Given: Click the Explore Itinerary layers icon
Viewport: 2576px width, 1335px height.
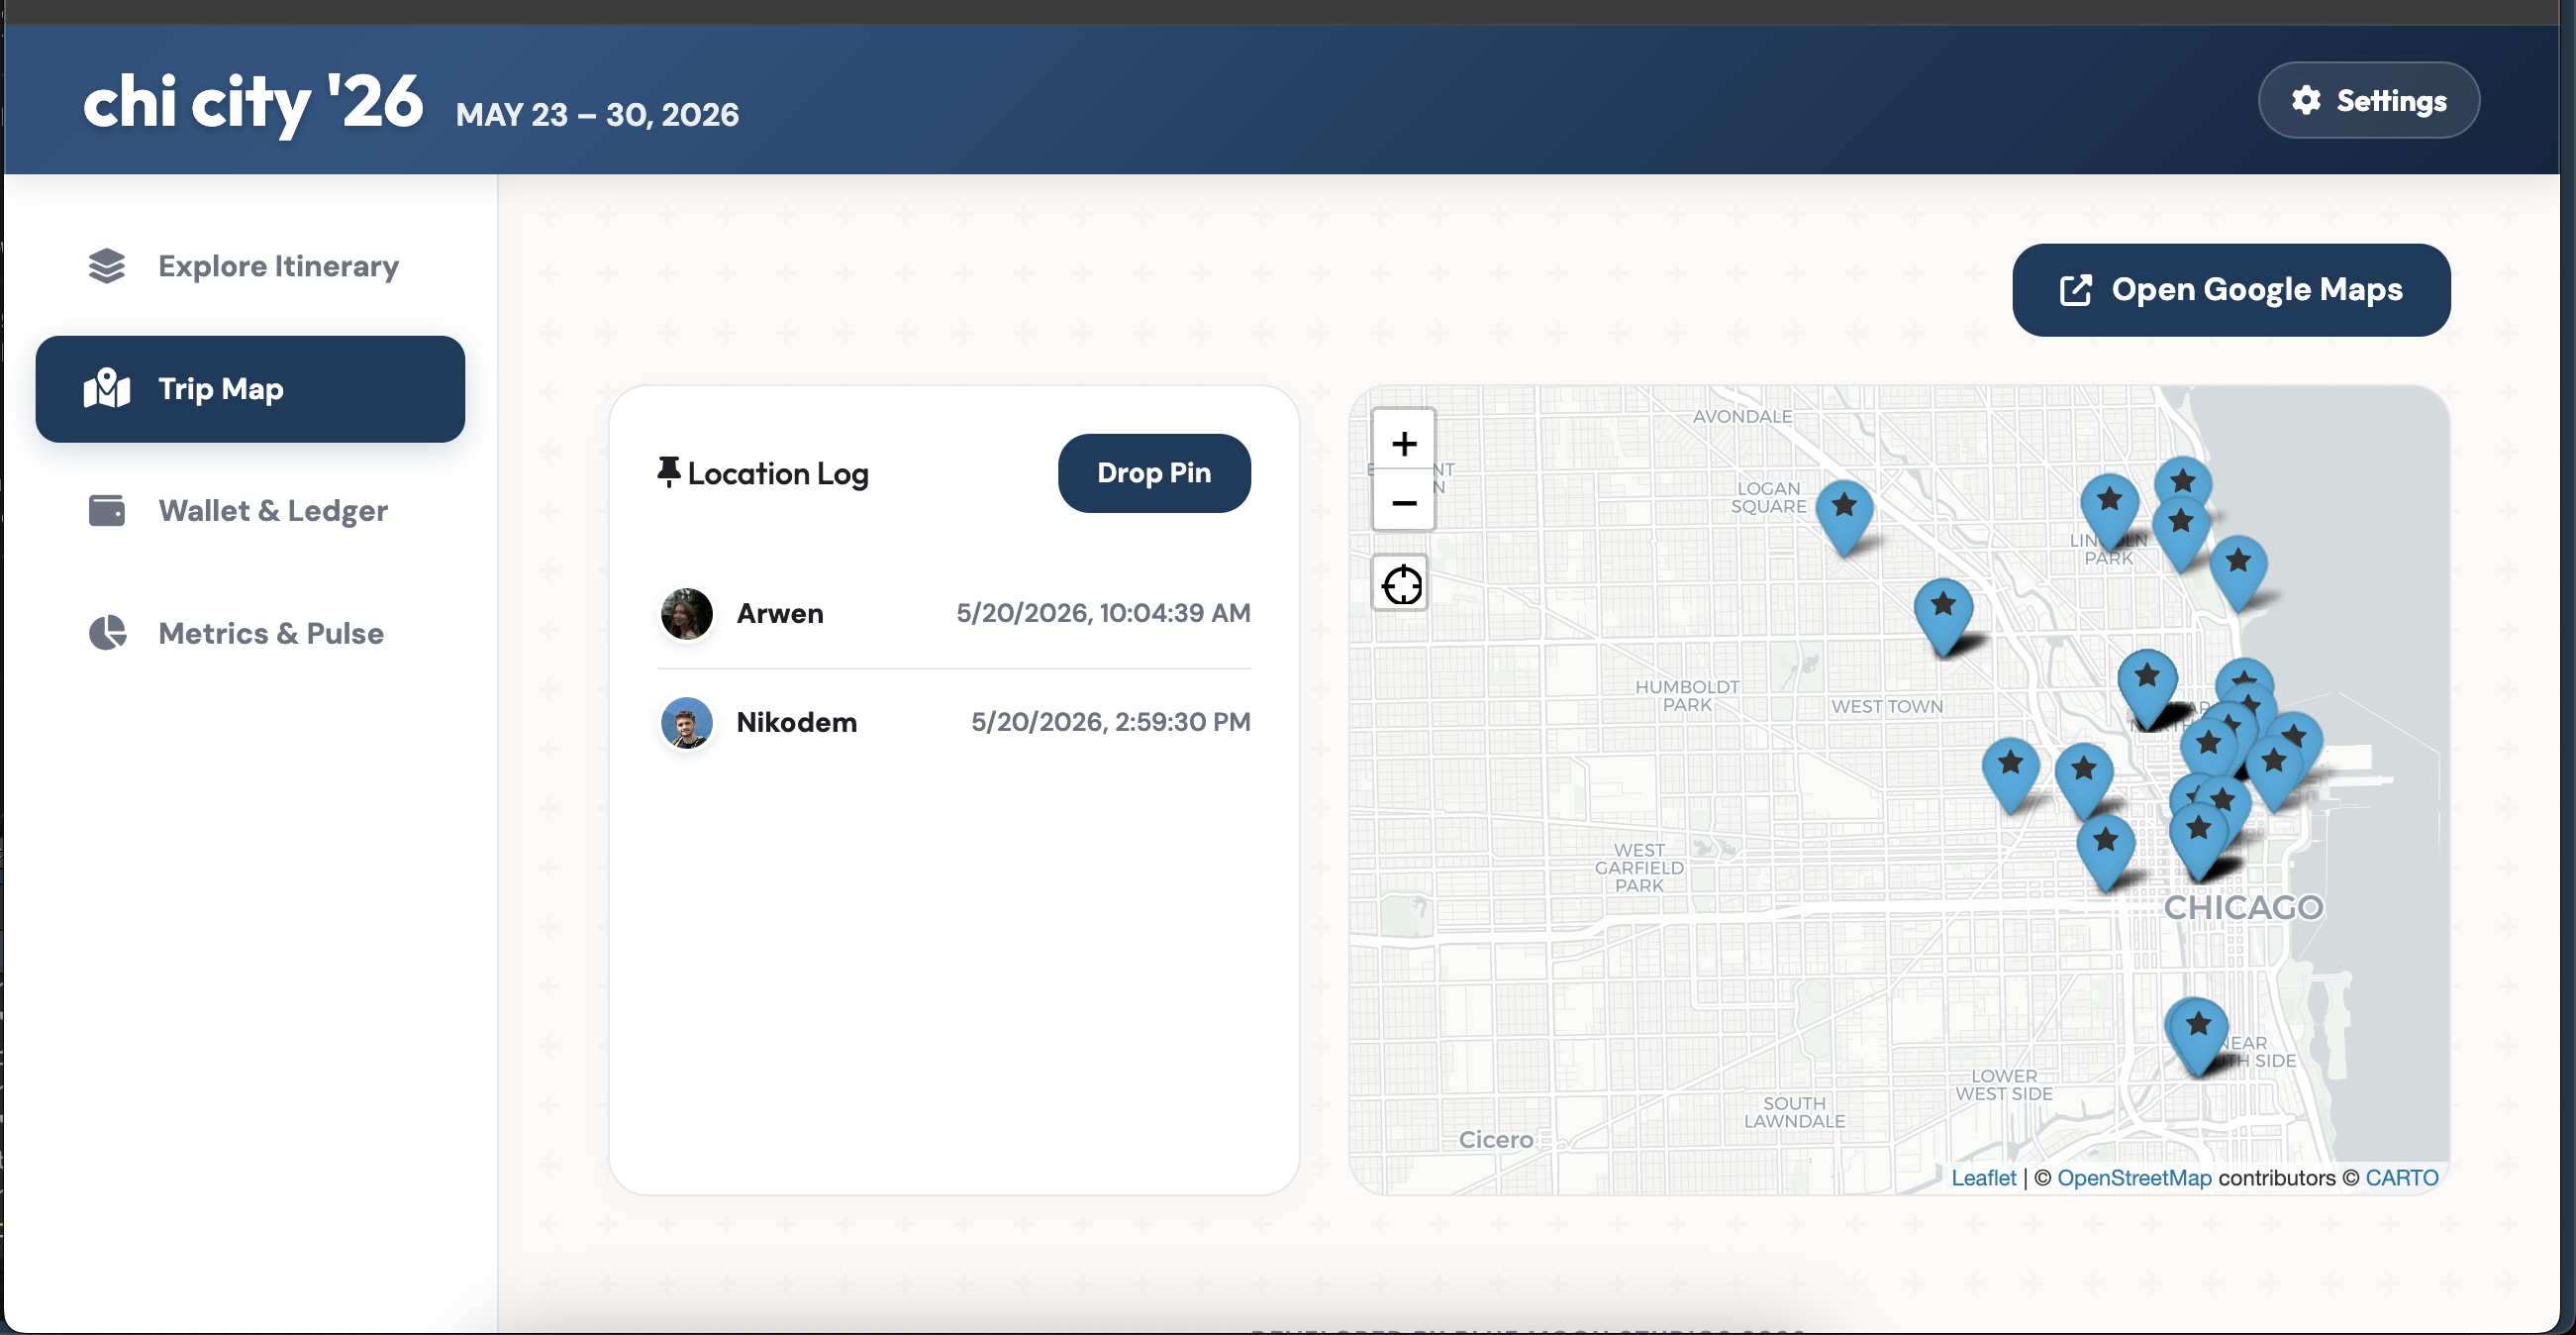Looking at the screenshot, I should pyautogui.click(x=107, y=266).
